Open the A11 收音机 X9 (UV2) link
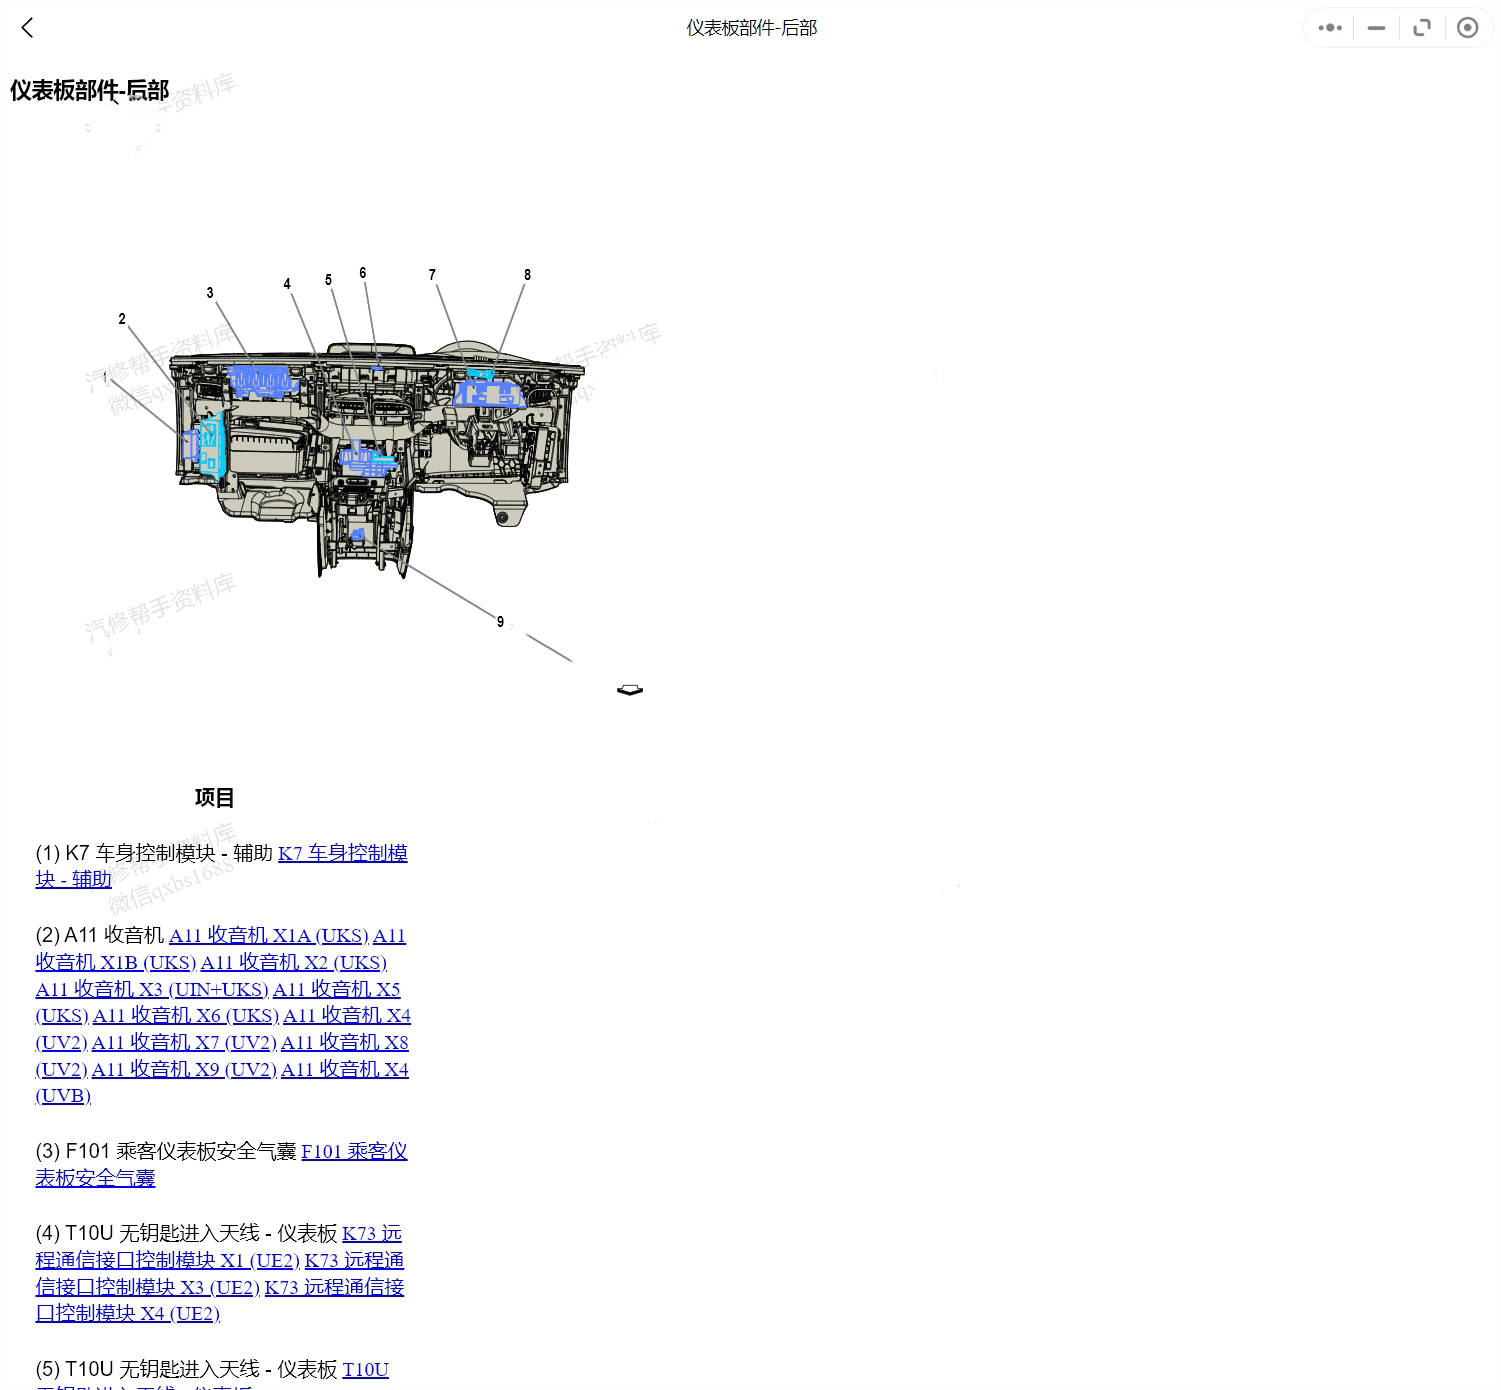 (184, 1070)
